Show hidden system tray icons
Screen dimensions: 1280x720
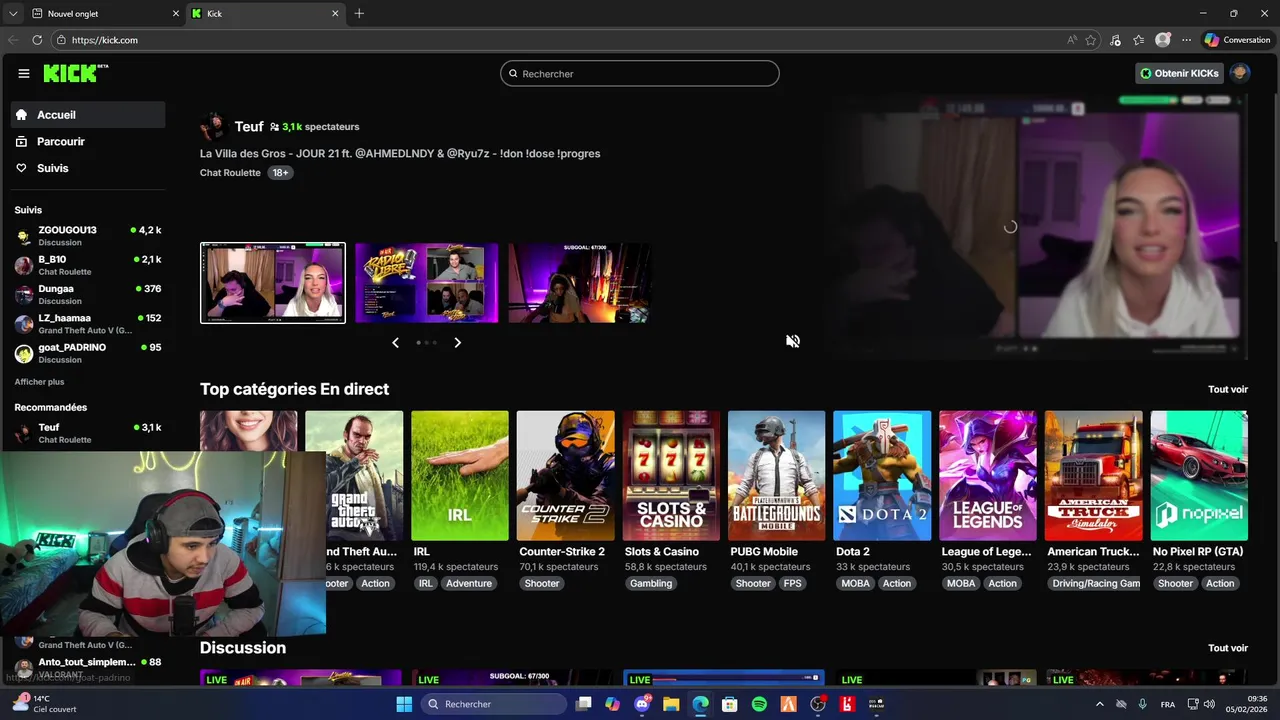1100,704
